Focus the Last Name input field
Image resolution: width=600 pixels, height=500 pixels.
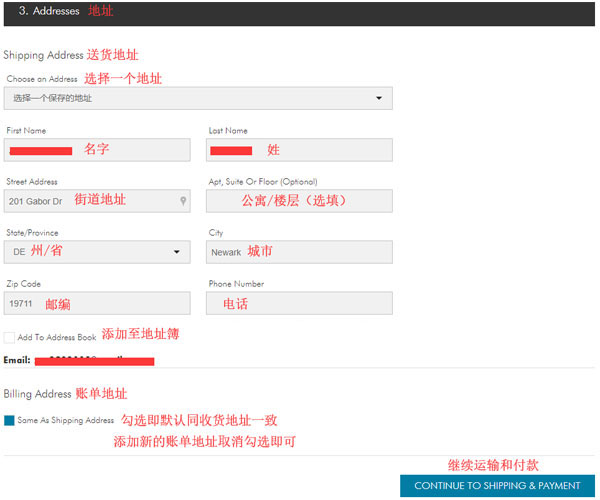[299, 150]
